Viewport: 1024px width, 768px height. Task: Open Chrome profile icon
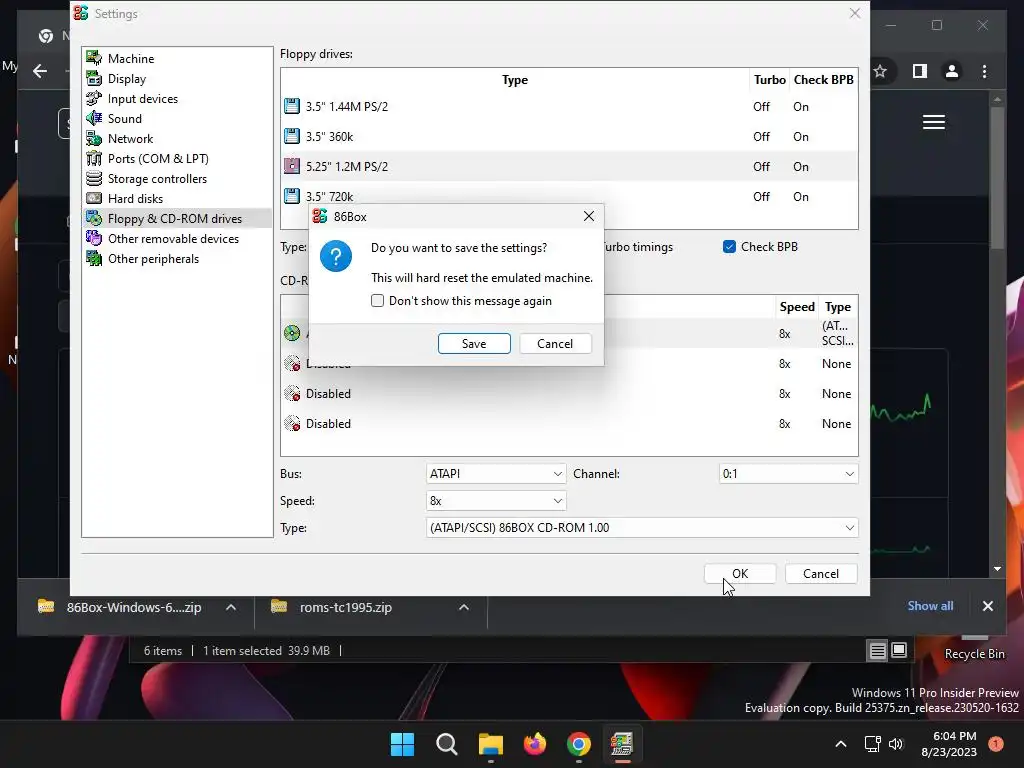click(x=952, y=71)
